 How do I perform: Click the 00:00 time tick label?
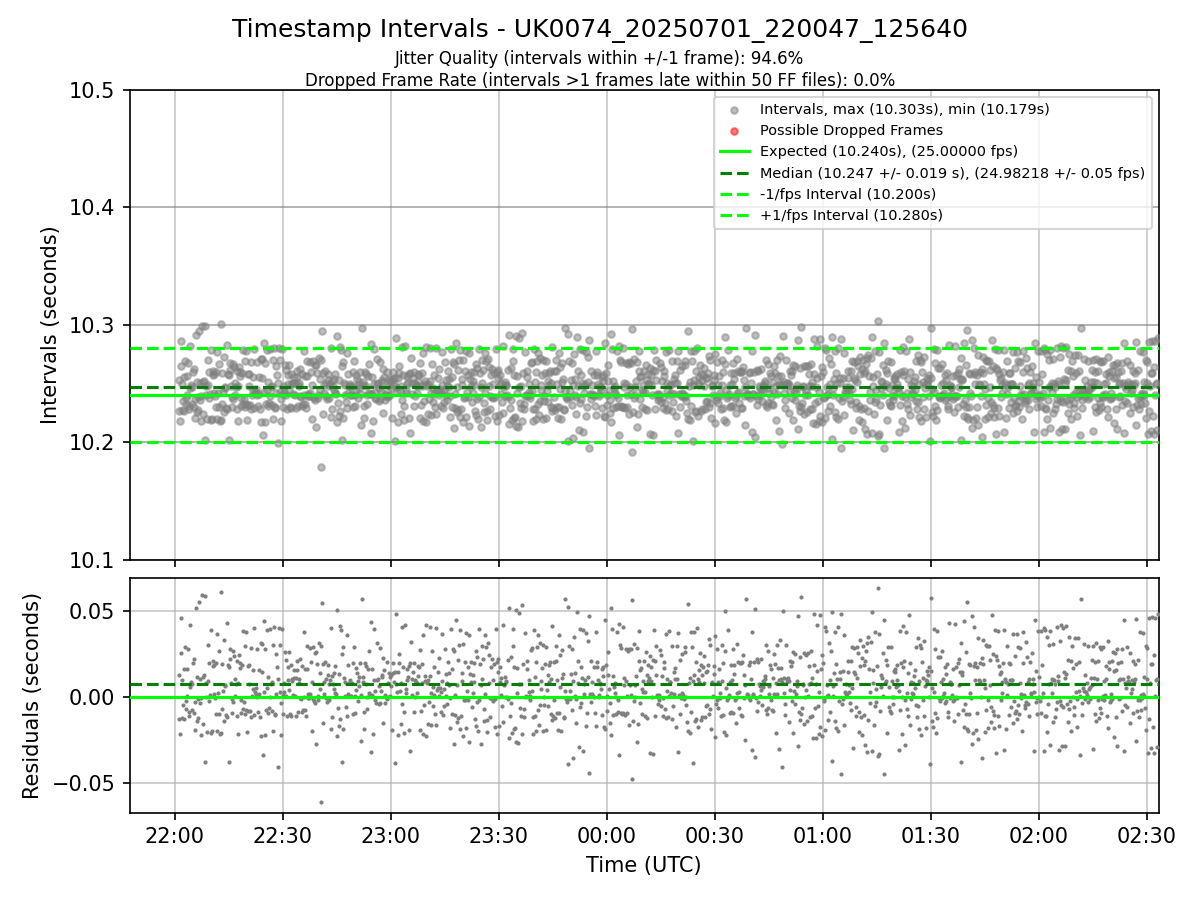tap(607, 834)
